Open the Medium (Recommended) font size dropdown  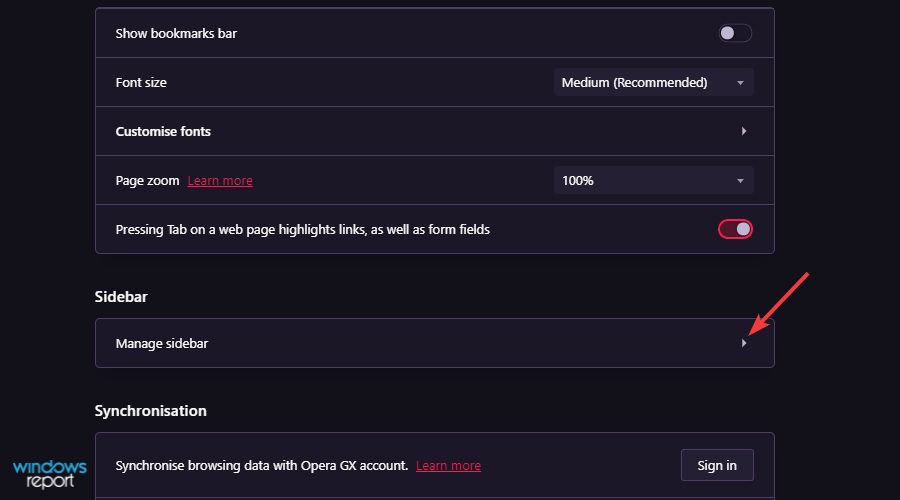click(654, 83)
